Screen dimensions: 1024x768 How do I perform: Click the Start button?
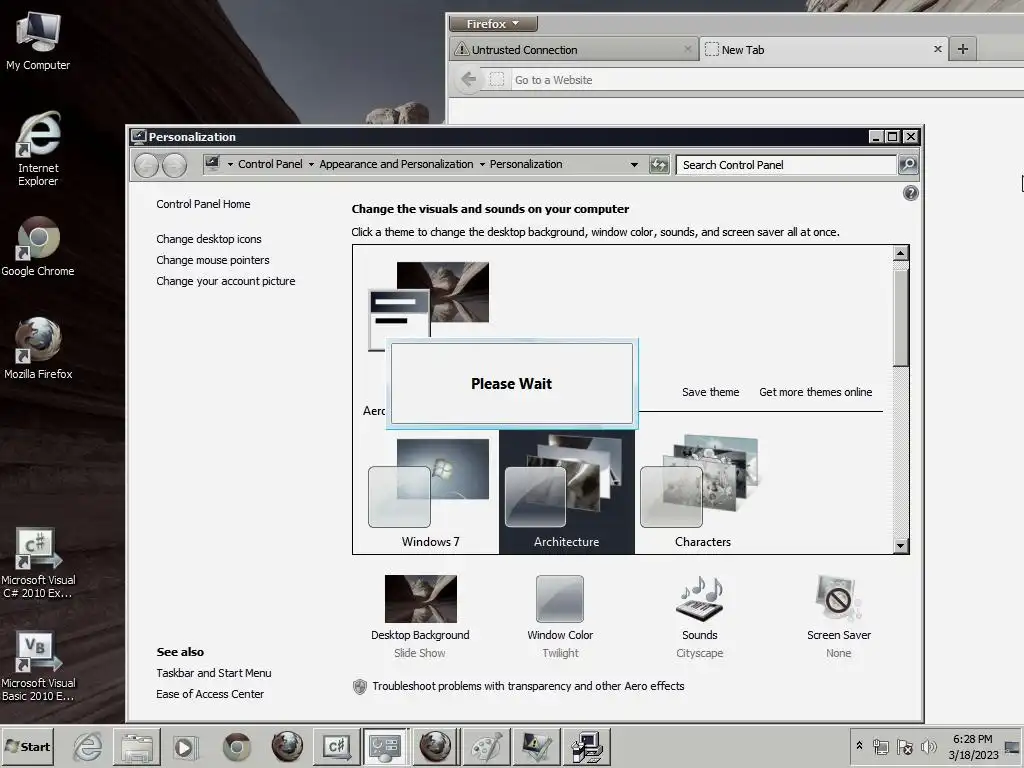(27, 746)
